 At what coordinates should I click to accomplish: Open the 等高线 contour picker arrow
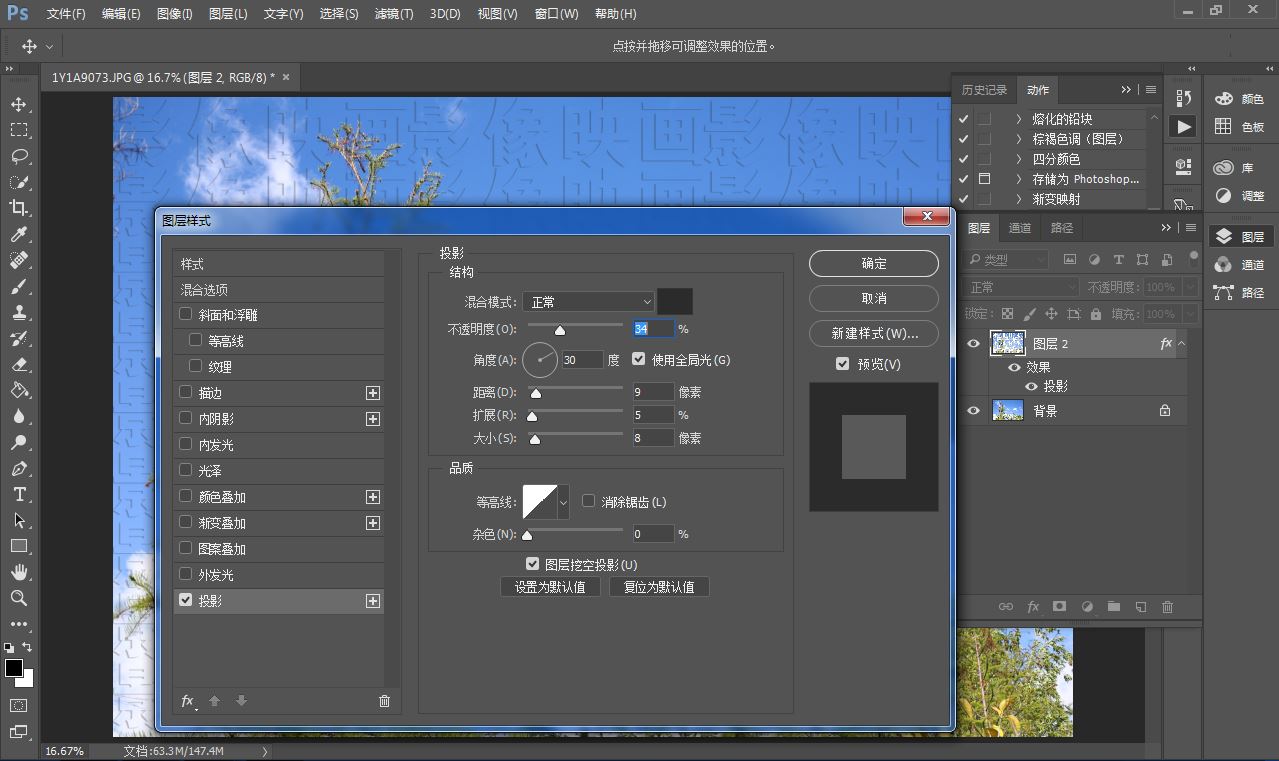(x=563, y=502)
